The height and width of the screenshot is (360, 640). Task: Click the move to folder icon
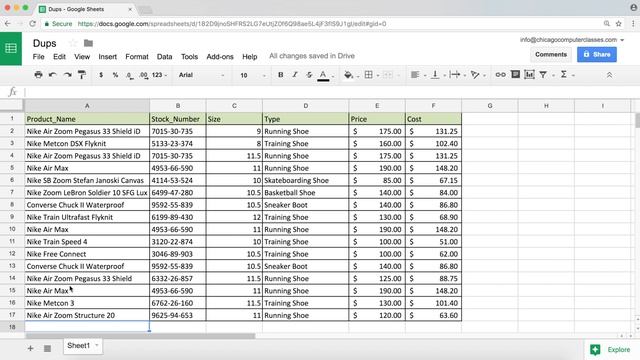(x=88, y=43)
